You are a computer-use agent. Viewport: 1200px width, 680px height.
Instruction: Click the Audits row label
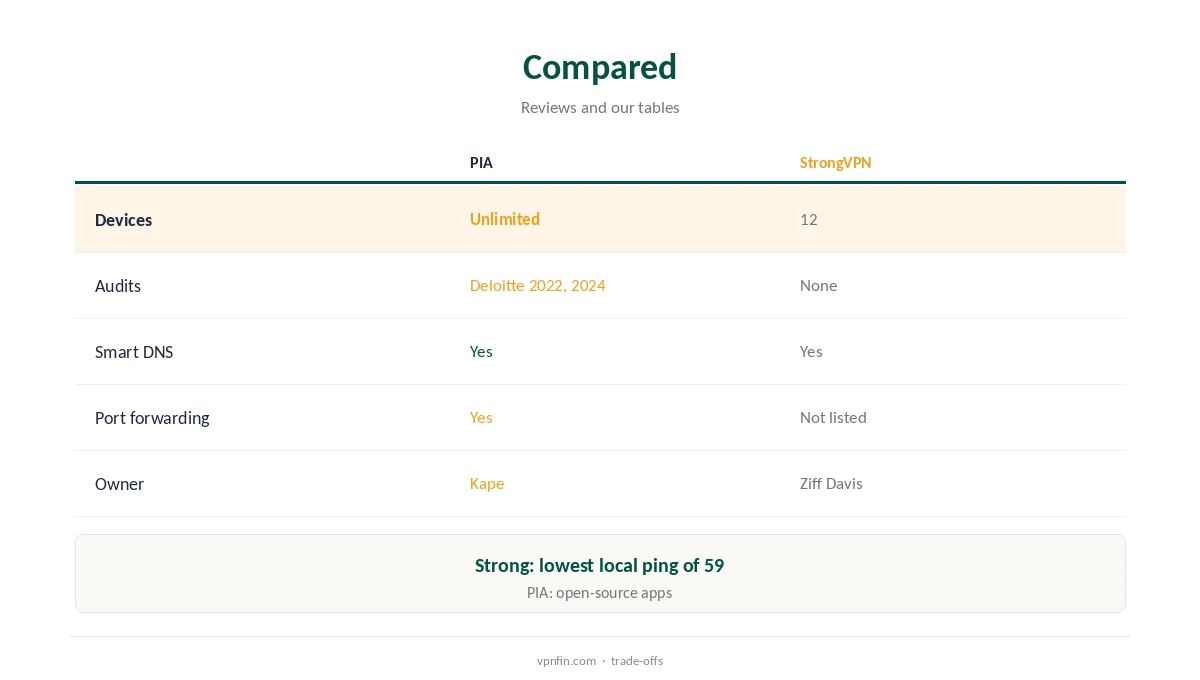click(x=118, y=286)
